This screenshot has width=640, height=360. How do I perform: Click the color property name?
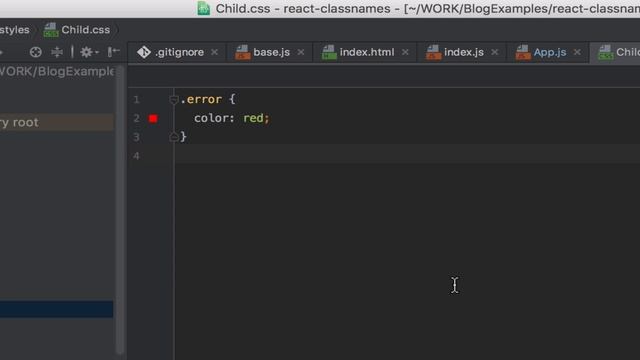point(211,118)
